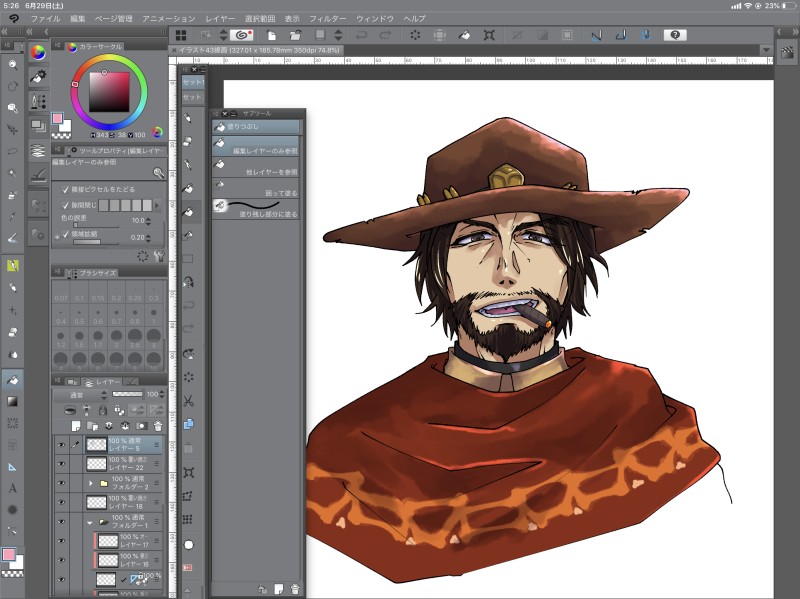Select the Gradient tool

(x=12, y=401)
